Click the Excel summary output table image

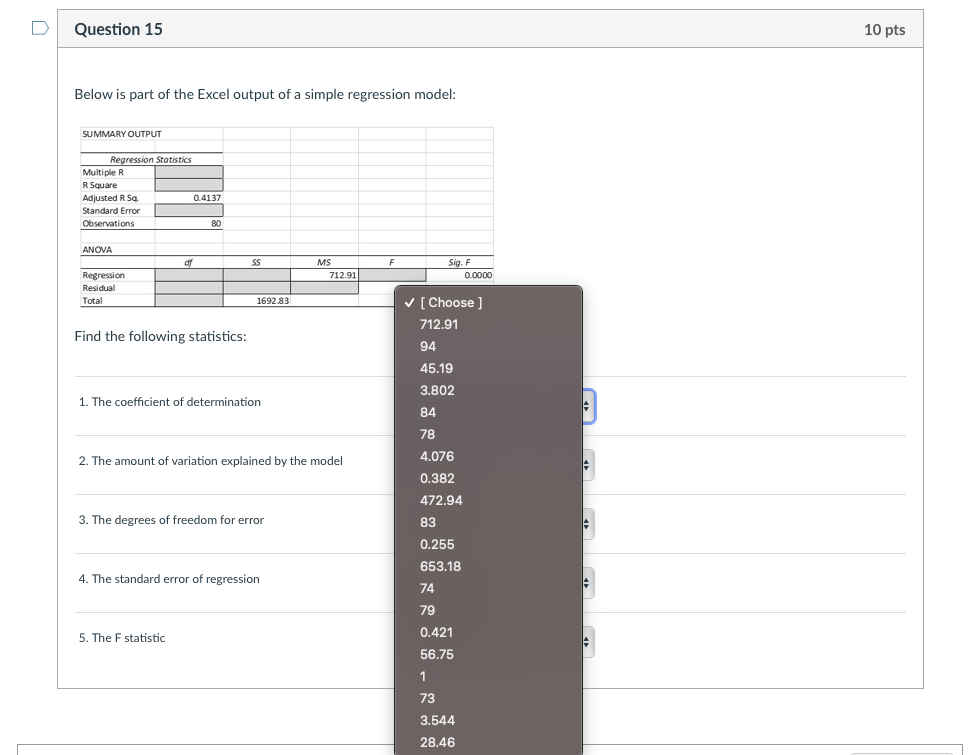coord(287,217)
